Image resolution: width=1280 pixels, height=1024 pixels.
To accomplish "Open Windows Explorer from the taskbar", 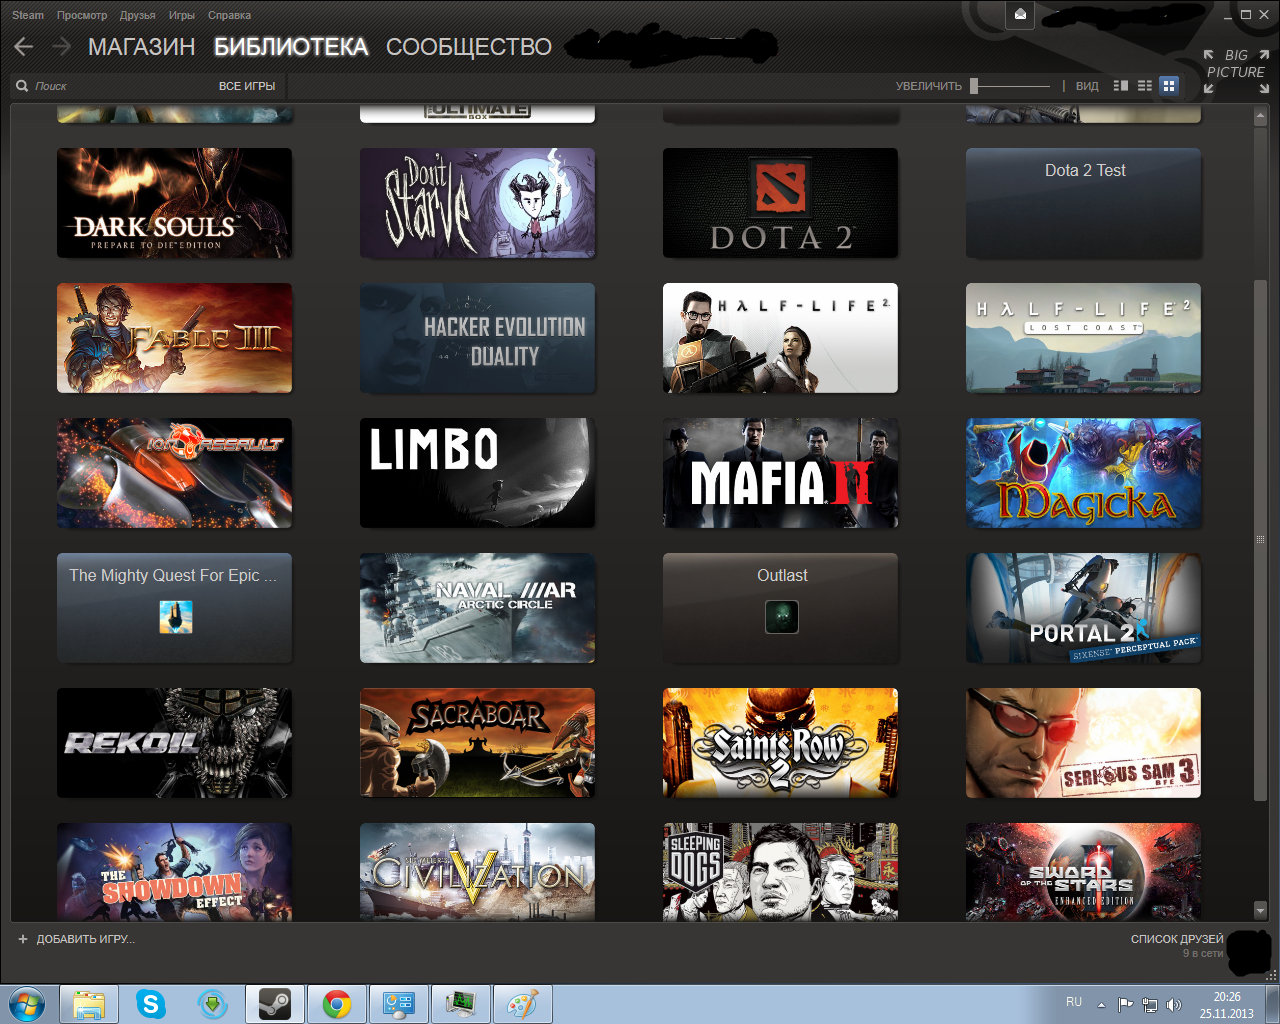I will (89, 1004).
